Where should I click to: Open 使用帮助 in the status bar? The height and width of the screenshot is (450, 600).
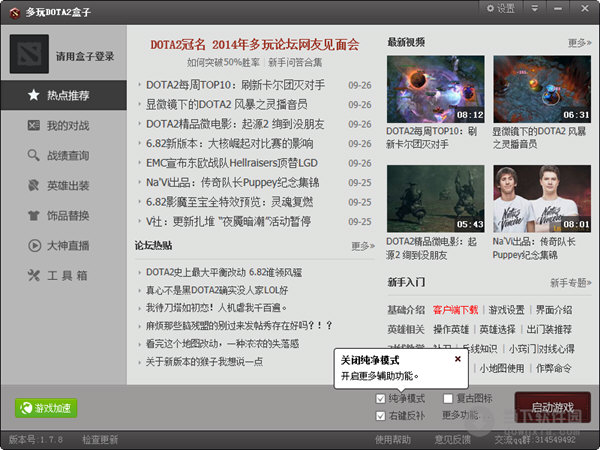point(393,440)
